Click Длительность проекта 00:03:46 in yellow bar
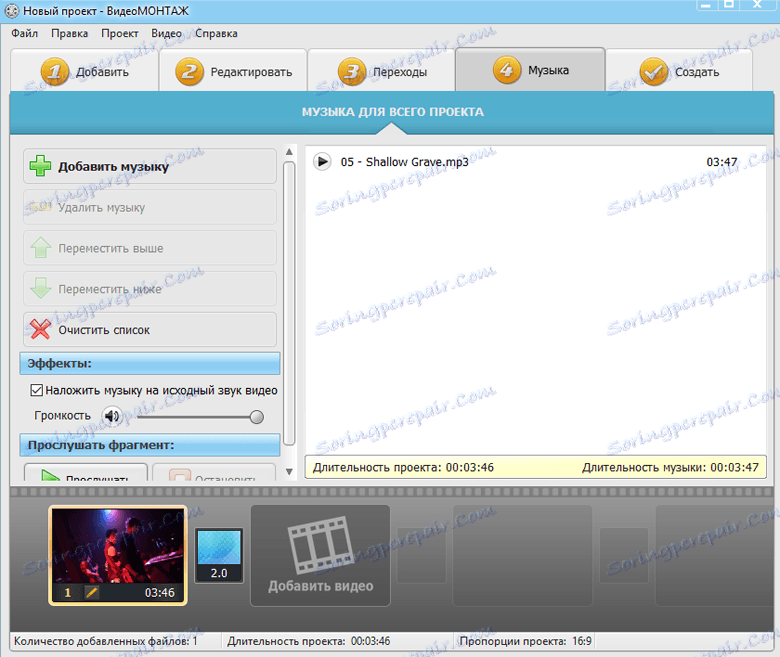 [x=403, y=468]
